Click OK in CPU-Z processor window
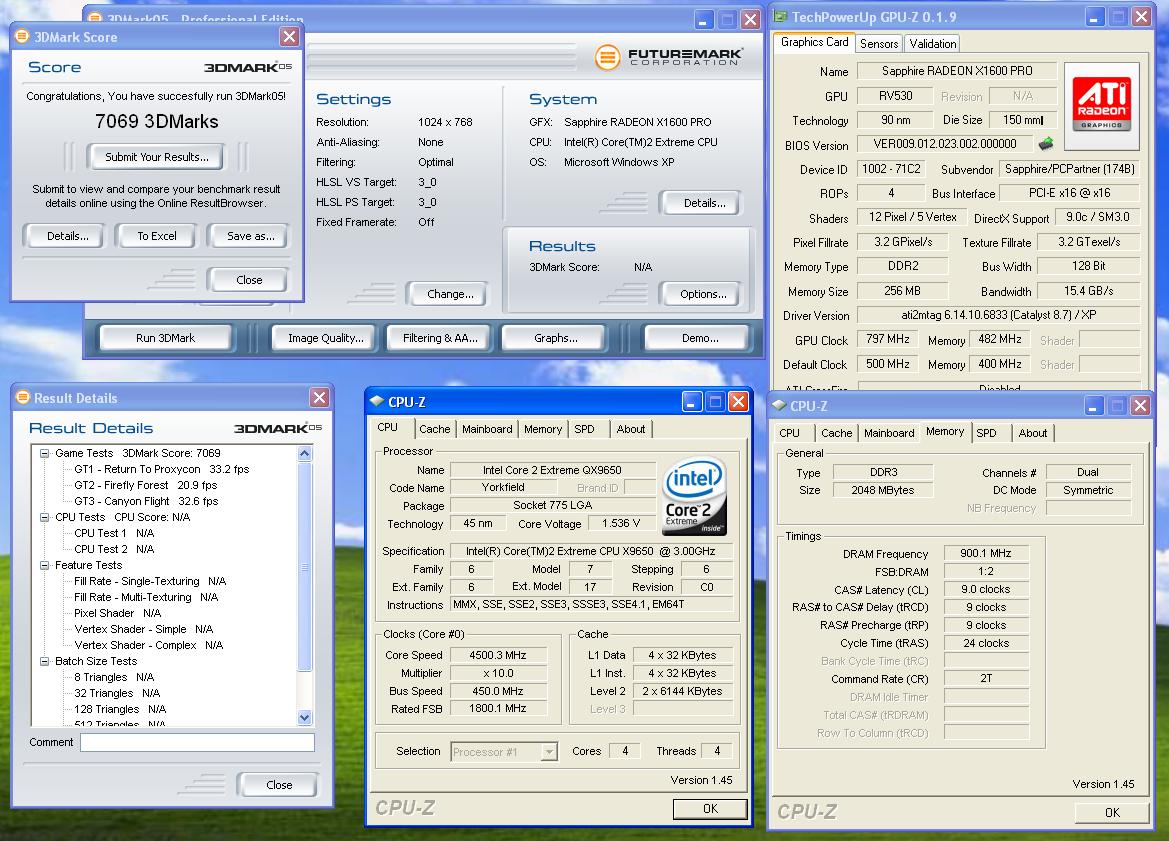1169x841 pixels. coord(710,808)
